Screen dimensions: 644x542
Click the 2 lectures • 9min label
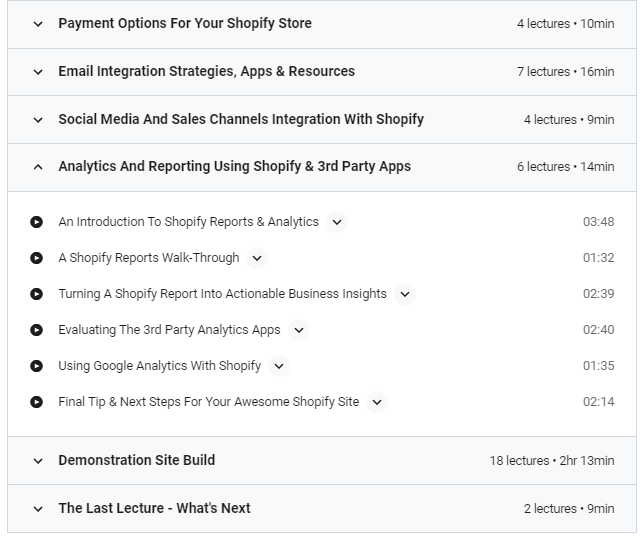pos(569,509)
